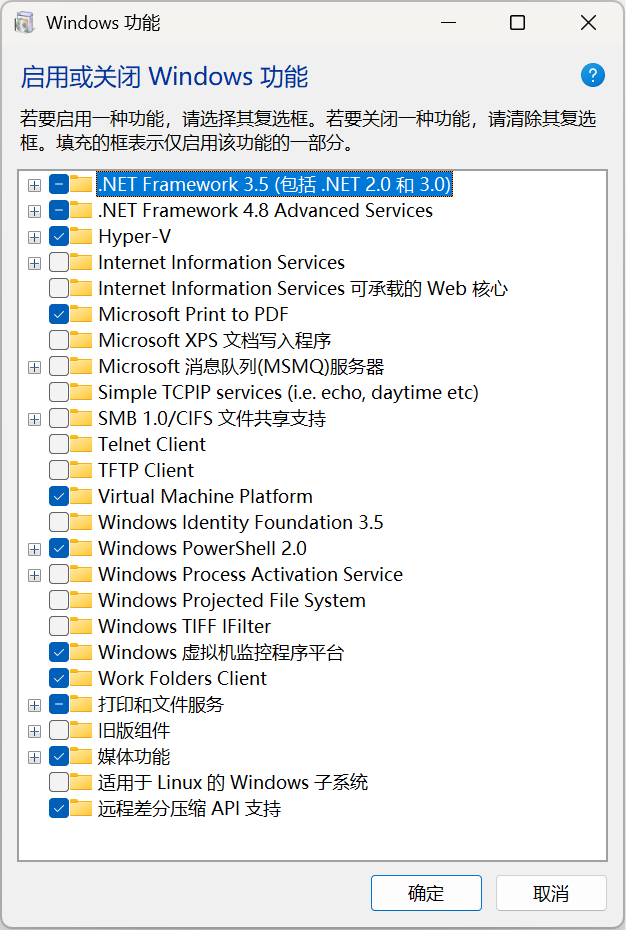Select the Hyper-V folder icon

[x=81, y=237]
